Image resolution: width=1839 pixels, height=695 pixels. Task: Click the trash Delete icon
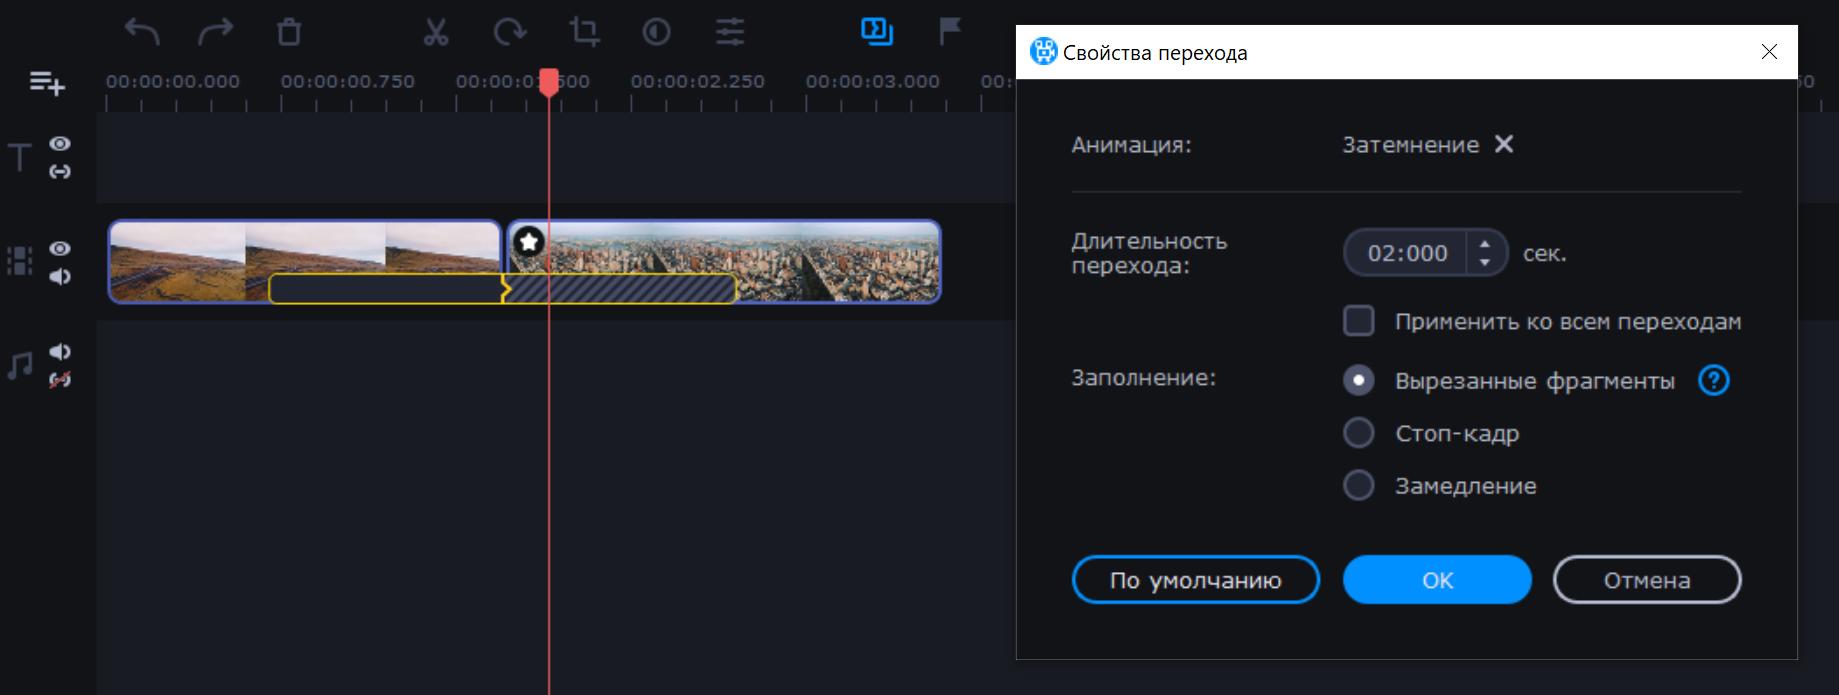click(289, 32)
